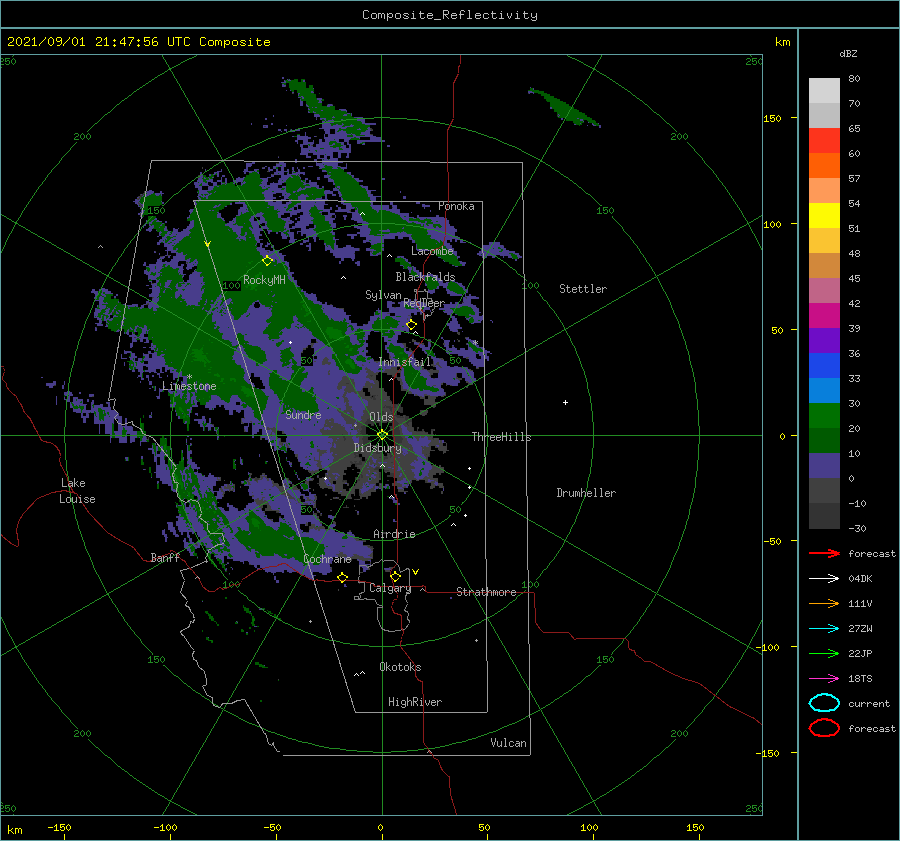Click the 'current' legend text

tap(869, 703)
